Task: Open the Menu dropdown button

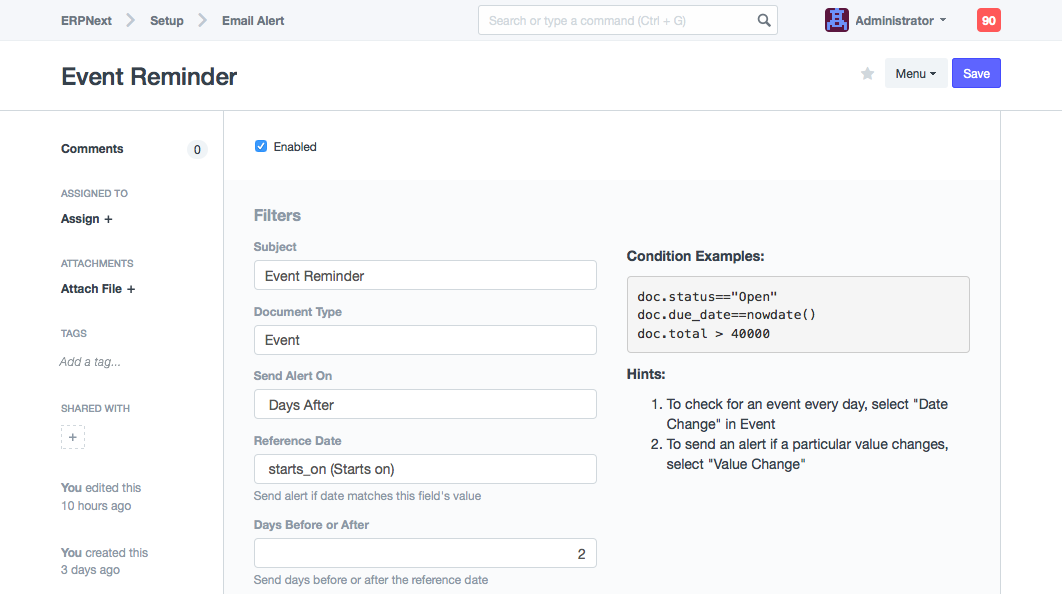Action: point(915,74)
